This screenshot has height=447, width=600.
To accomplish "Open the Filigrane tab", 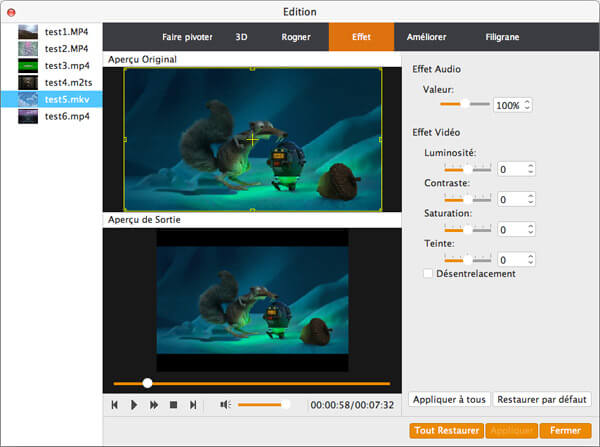I will pyautogui.click(x=503, y=37).
